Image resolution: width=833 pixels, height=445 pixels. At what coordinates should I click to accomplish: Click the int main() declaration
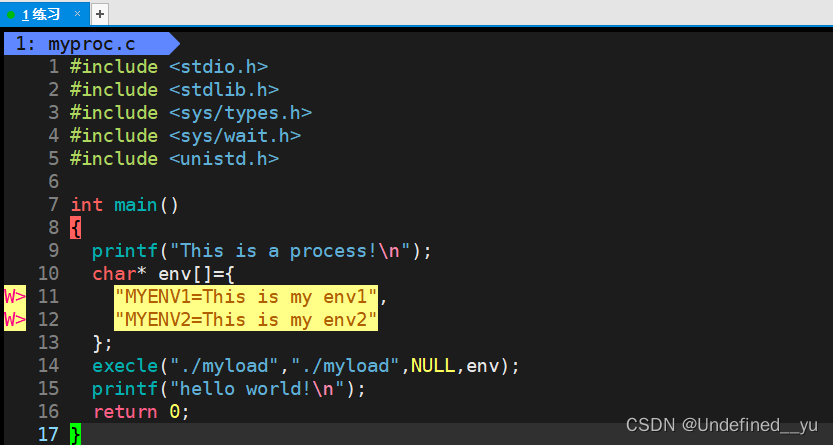click(x=125, y=205)
